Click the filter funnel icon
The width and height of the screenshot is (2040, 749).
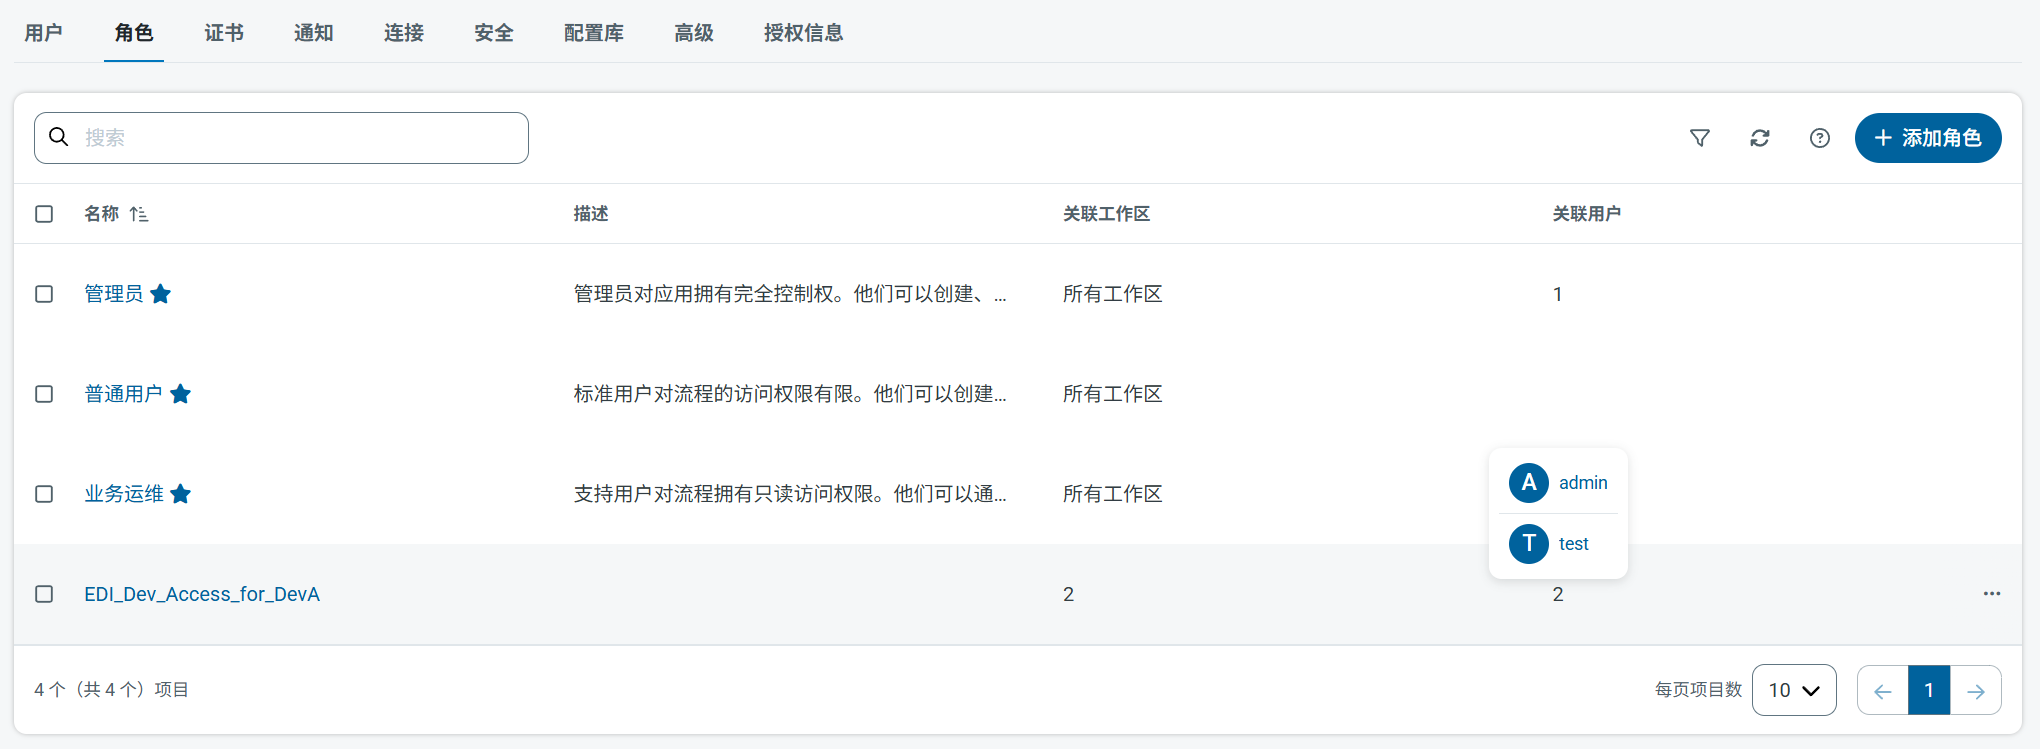(x=1699, y=138)
